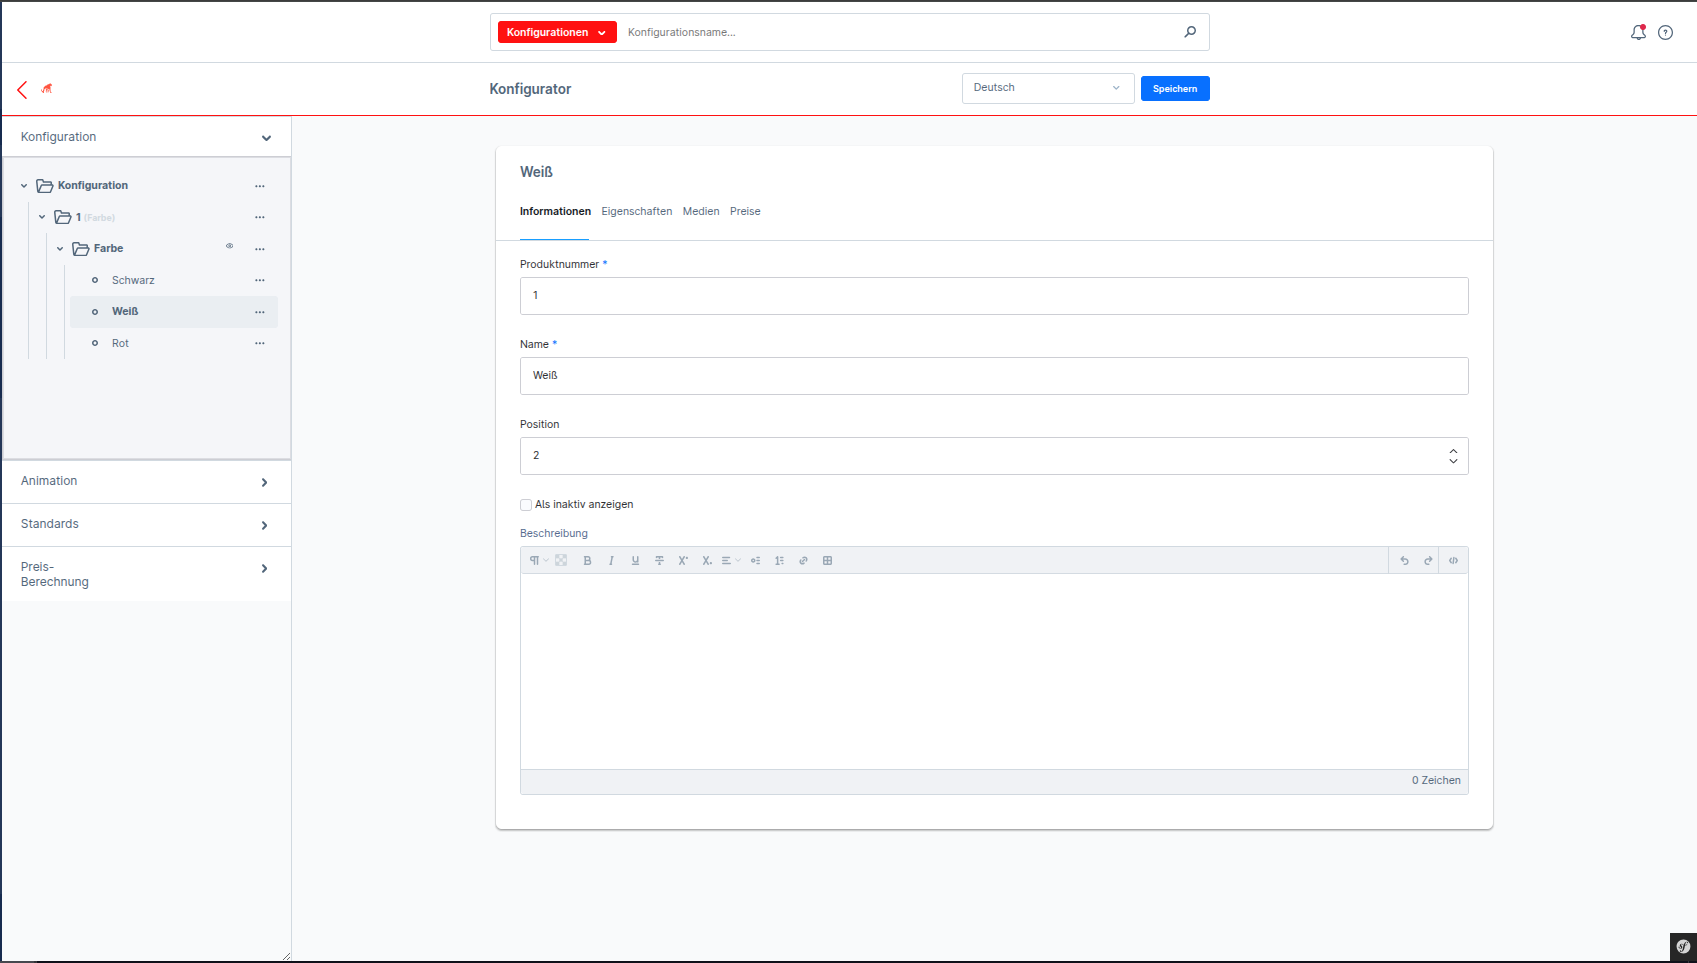The width and height of the screenshot is (1697, 963).
Task: Insert an unordered bullet list
Action: [x=755, y=561]
